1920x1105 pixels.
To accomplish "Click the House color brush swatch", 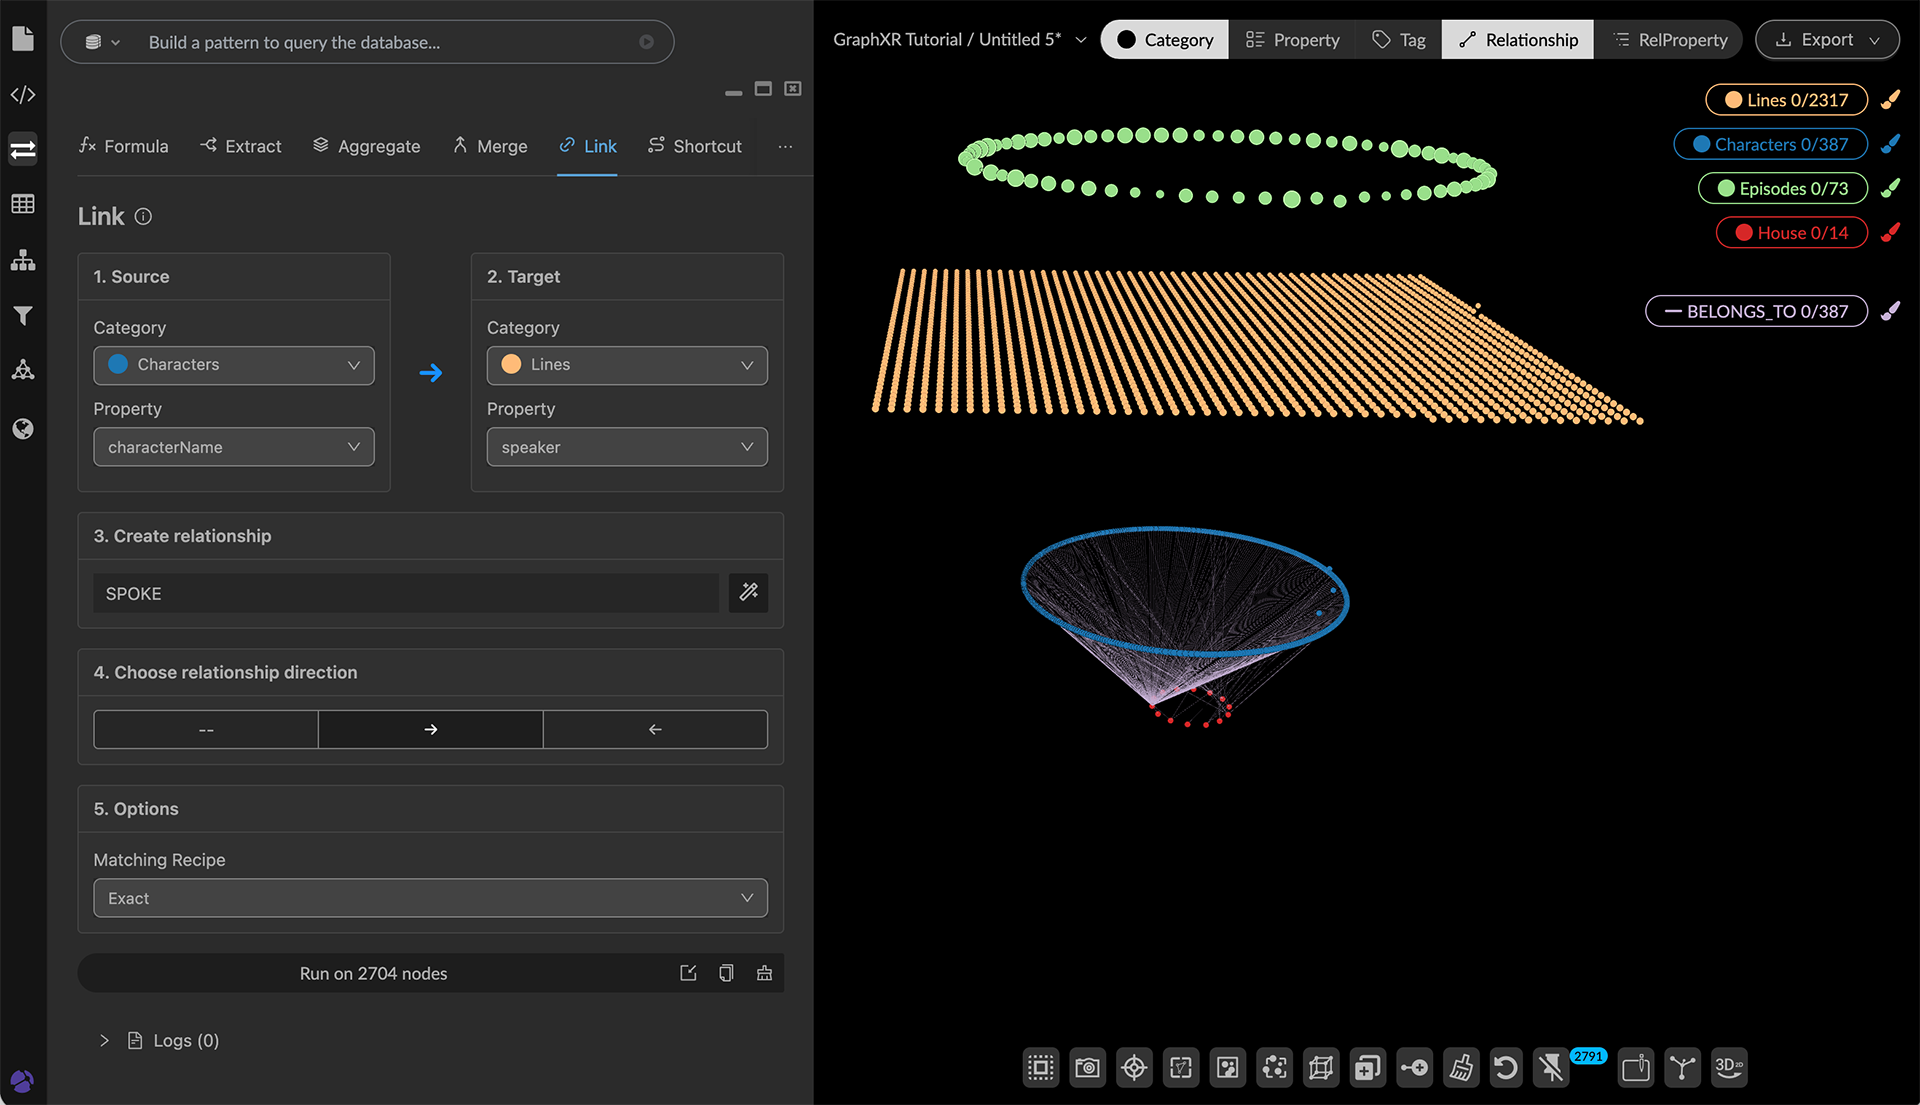I will [x=1890, y=233].
